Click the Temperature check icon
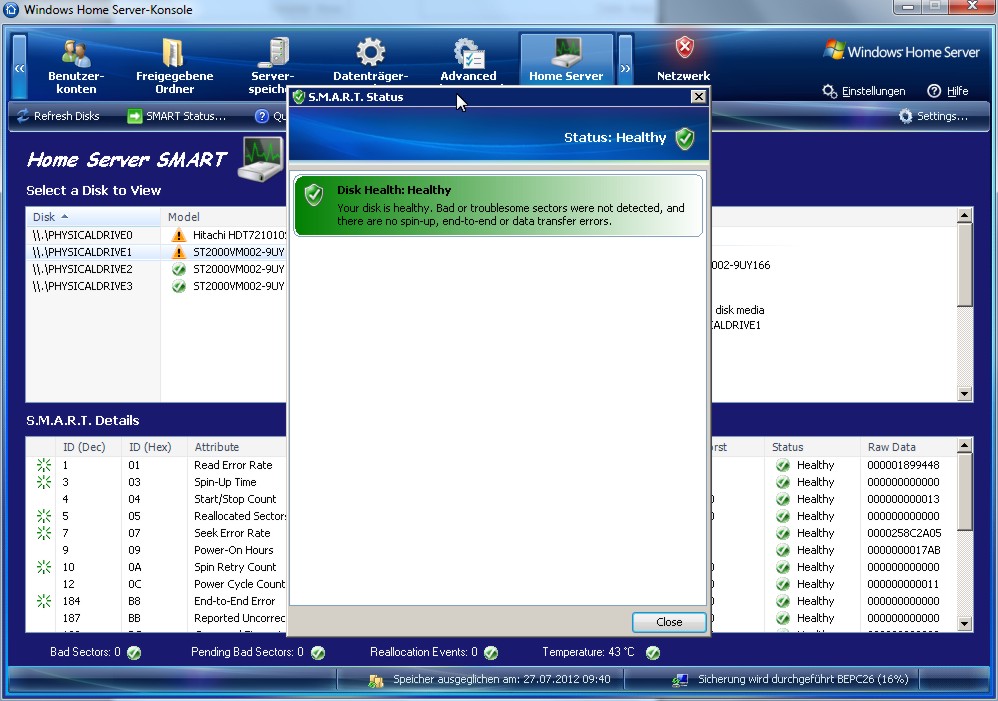Screen dimensions: 998x701 653,653
